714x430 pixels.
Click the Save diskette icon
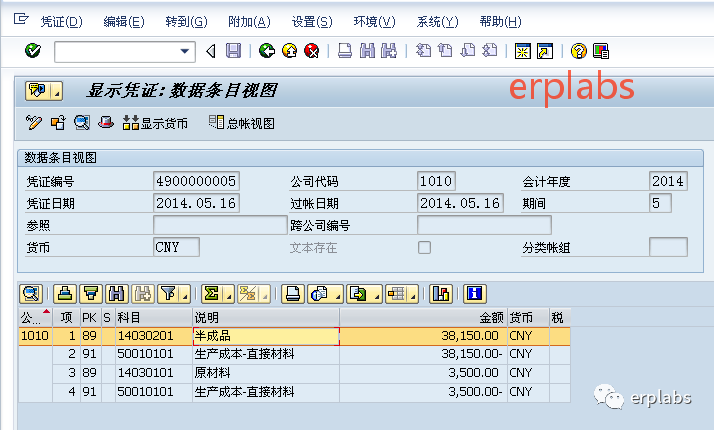pos(234,51)
